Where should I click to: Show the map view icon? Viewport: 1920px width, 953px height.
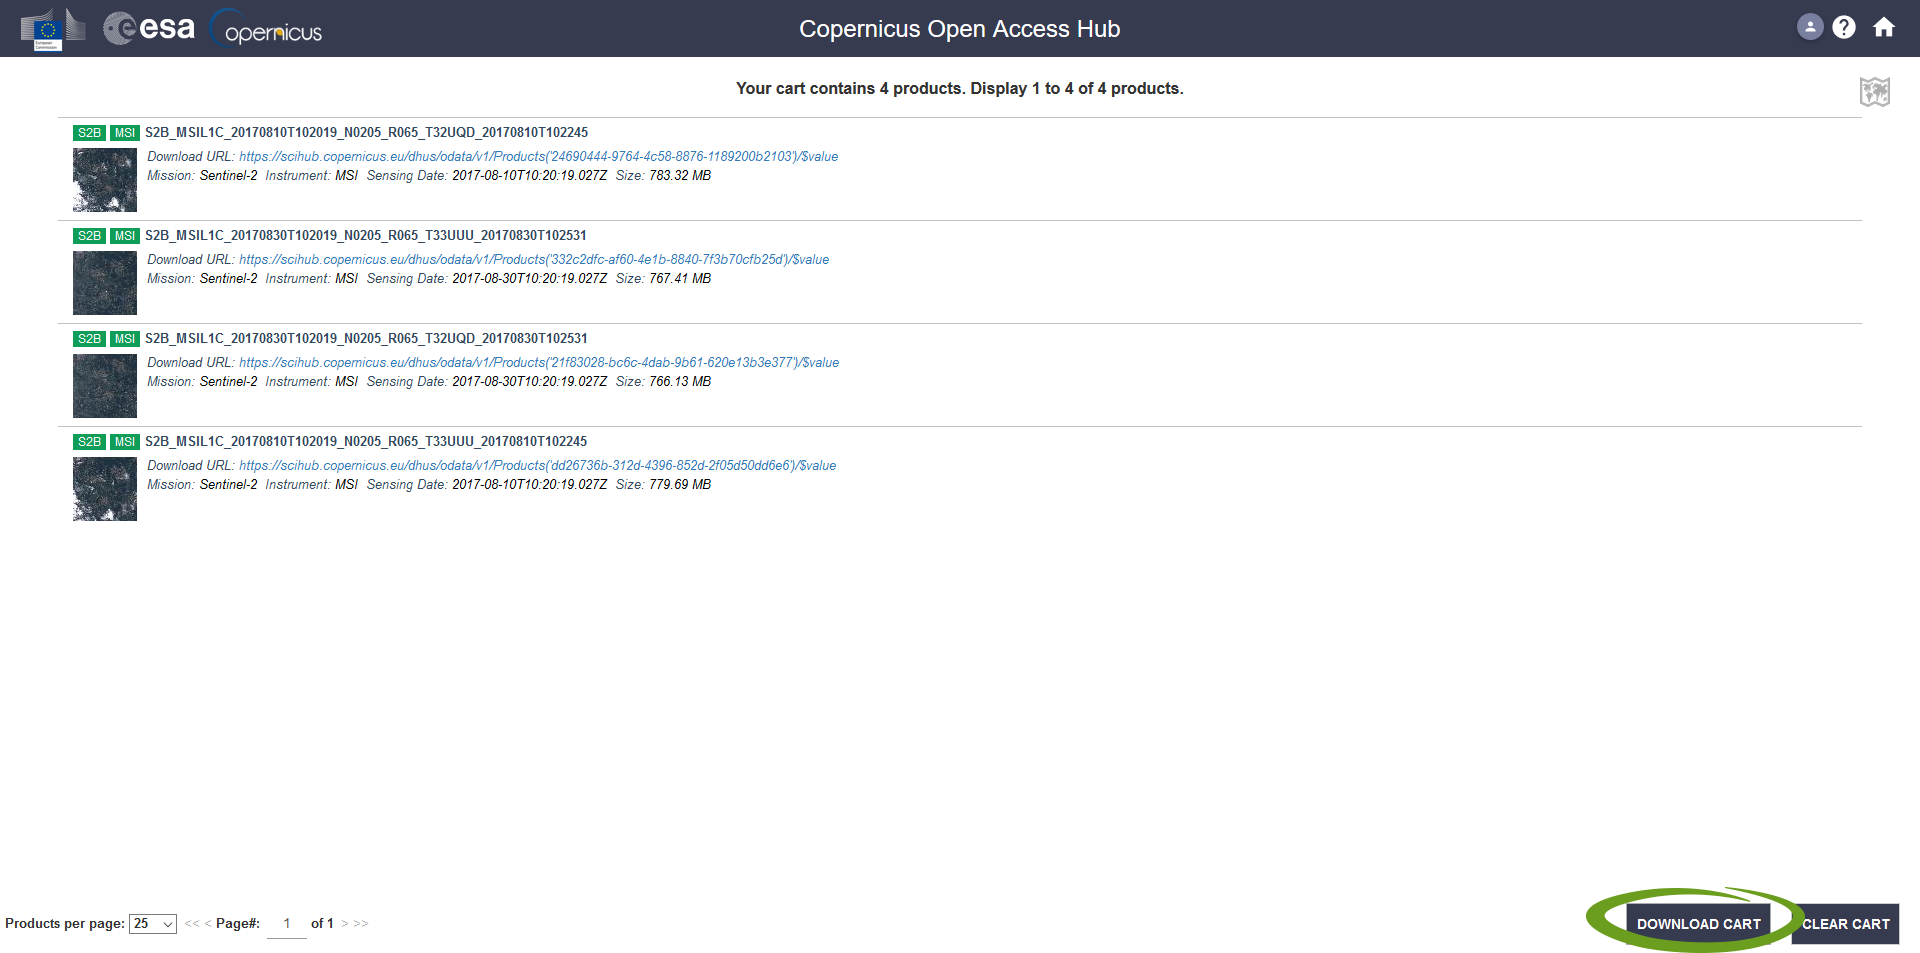click(x=1874, y=92)
